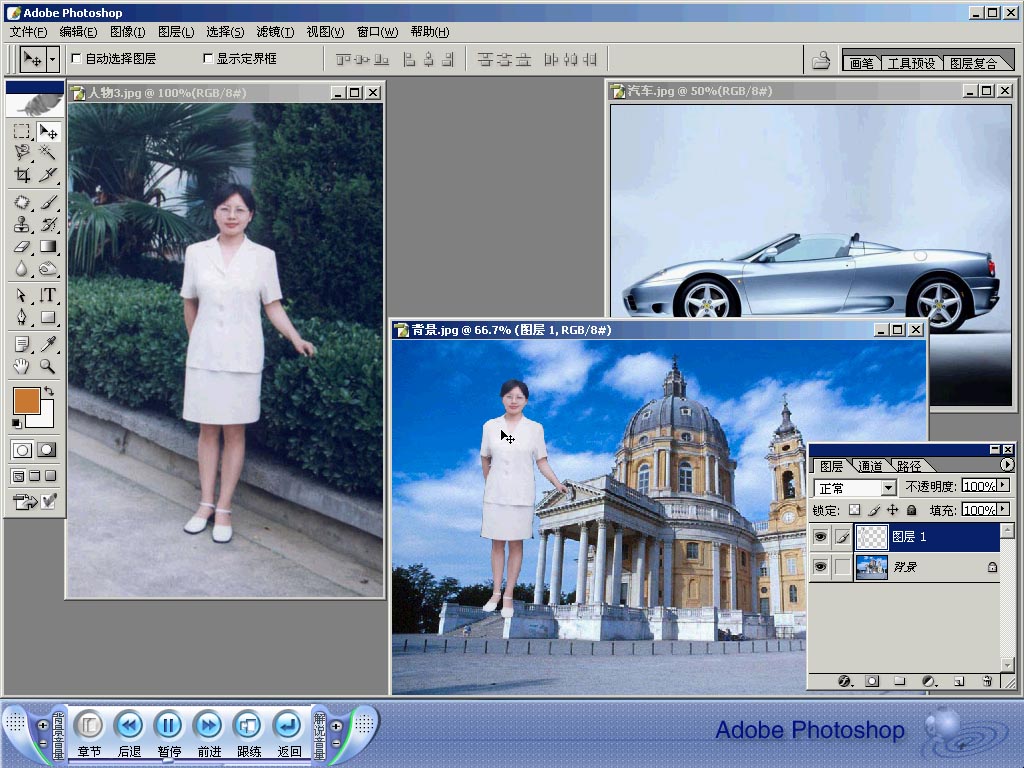Switch to Quick Mask mode
This screenshot has width=1024, height=768.
[47, 450]
